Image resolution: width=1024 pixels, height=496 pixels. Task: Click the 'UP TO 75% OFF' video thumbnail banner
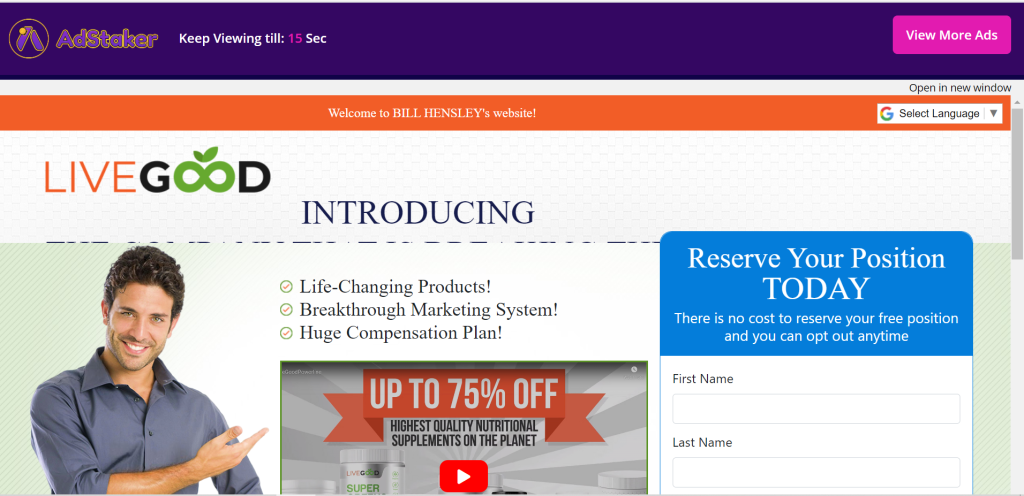(464, 396)
